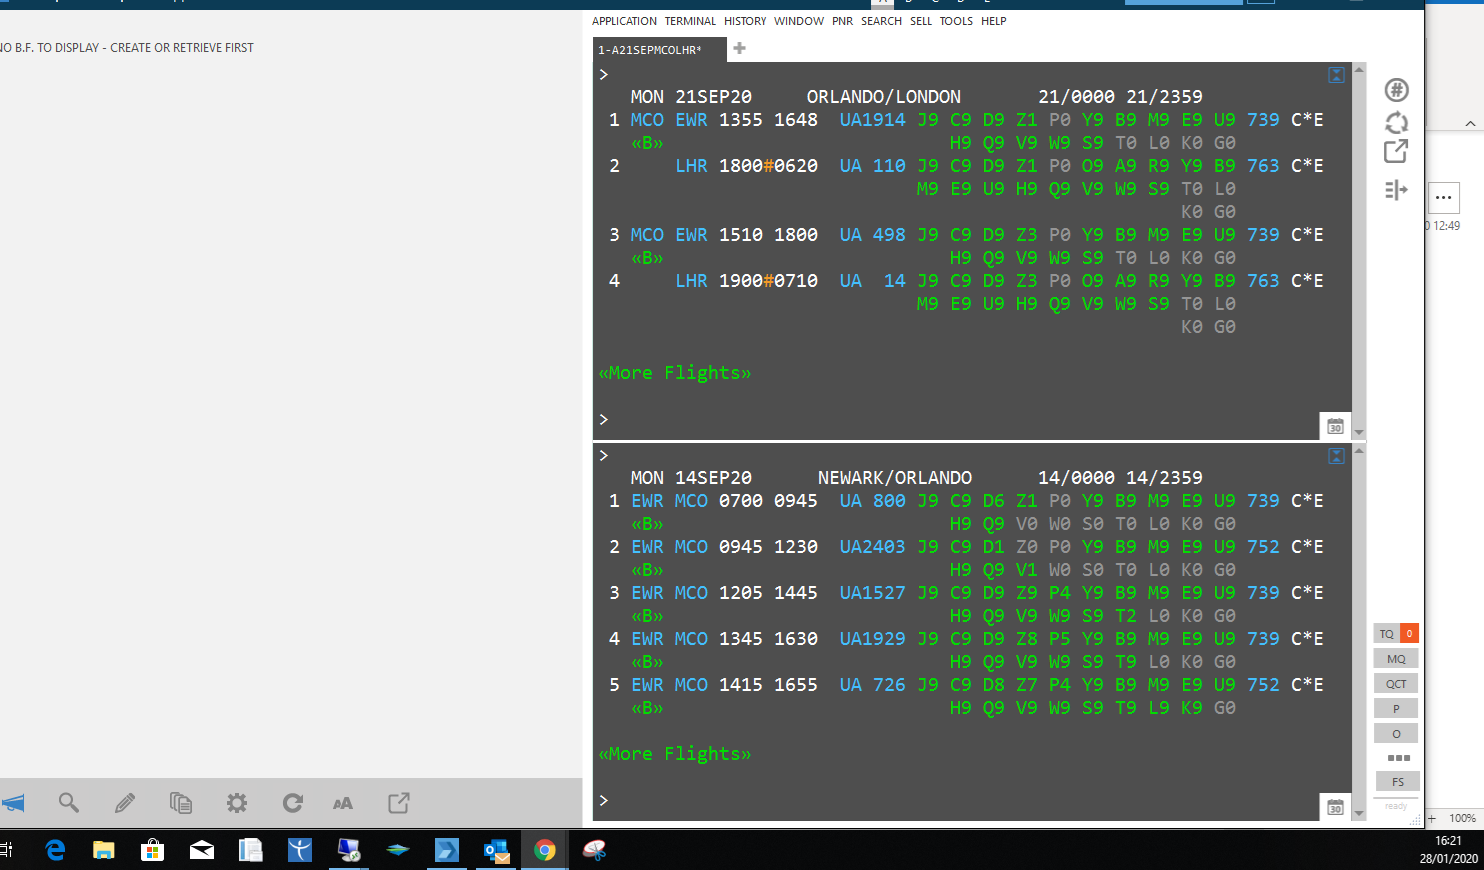Open the gear settings icon in bottom toolbar

click(237, 803)
